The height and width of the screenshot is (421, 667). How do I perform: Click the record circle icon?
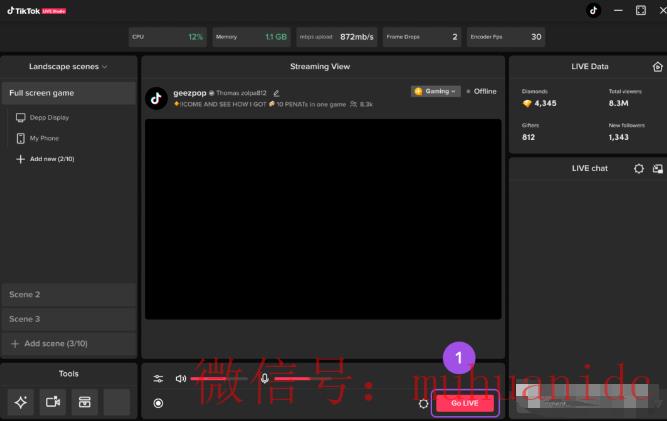(158, 403)
